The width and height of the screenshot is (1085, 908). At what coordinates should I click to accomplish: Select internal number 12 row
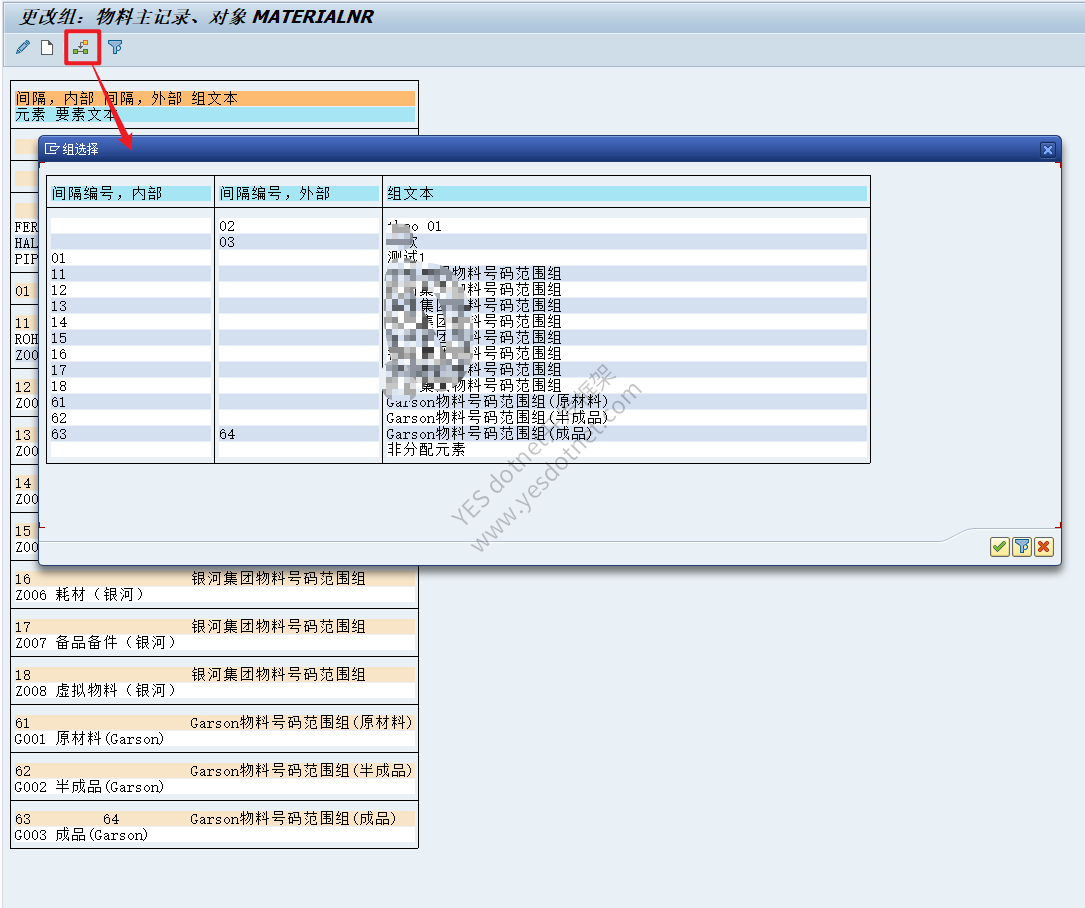click(x=459, y=290)
